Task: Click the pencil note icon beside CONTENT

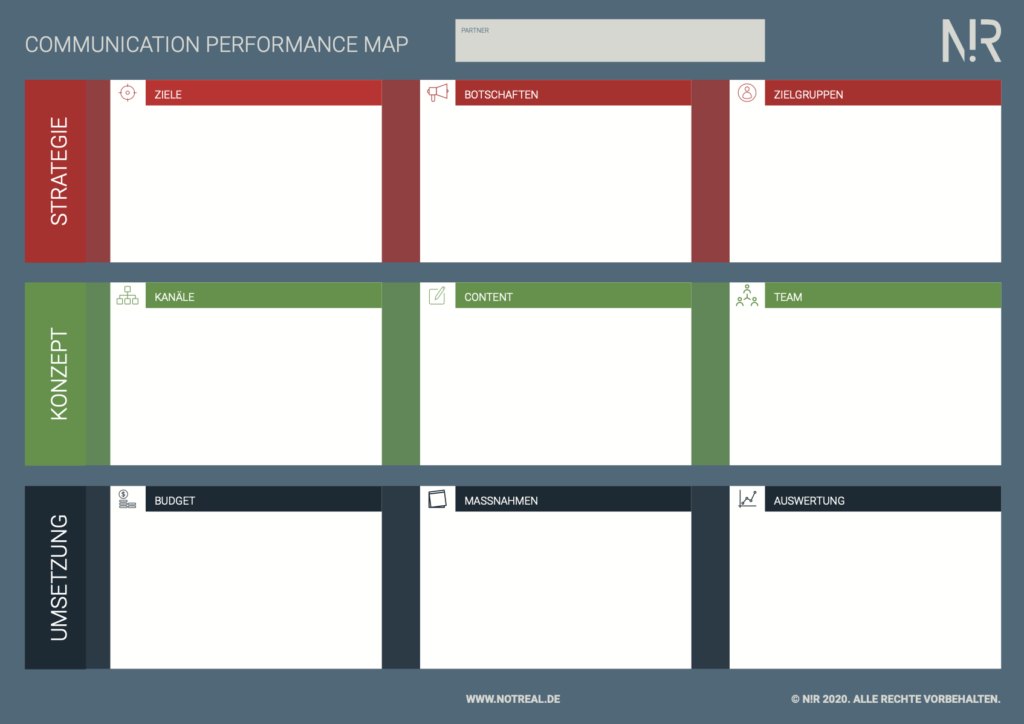Action: 437,296
